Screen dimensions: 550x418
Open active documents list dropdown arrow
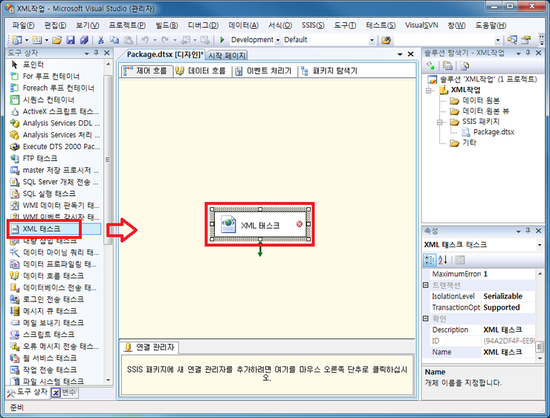tap(400, 54)
